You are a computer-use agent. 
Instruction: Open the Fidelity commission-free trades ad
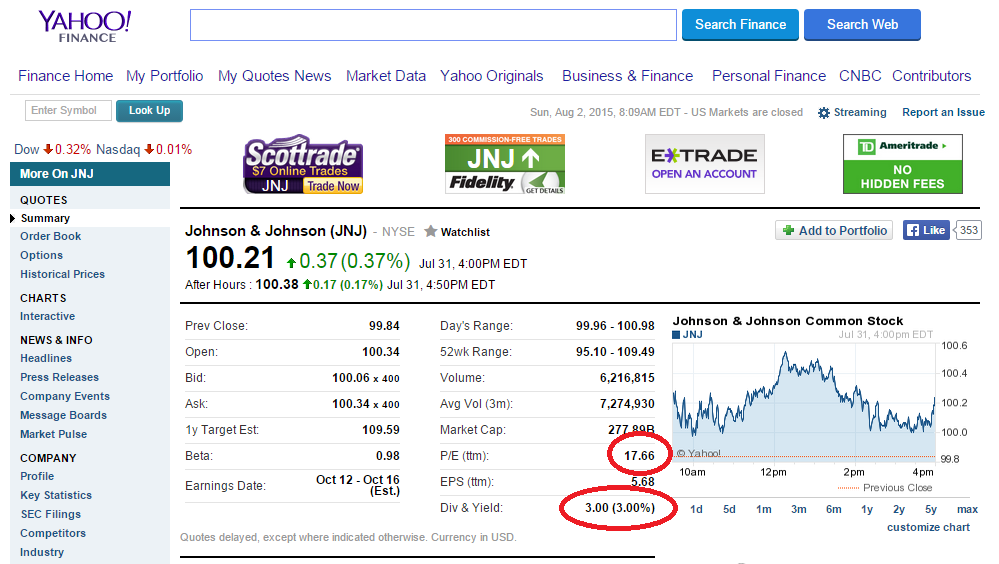click(x=505, y=164)
